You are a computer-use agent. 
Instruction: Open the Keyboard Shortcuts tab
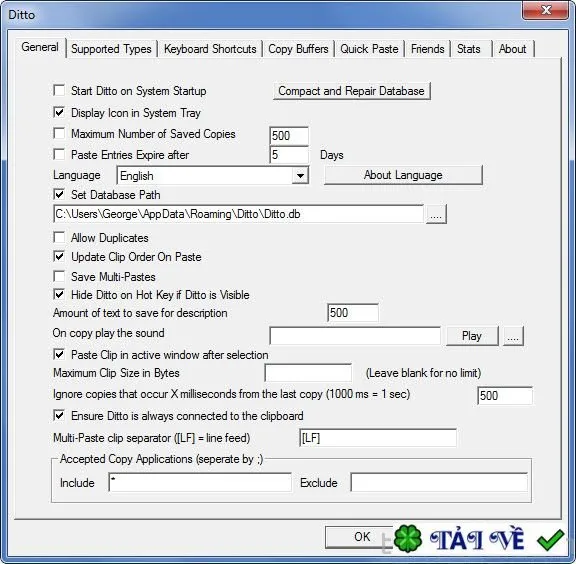coord(210,49)
